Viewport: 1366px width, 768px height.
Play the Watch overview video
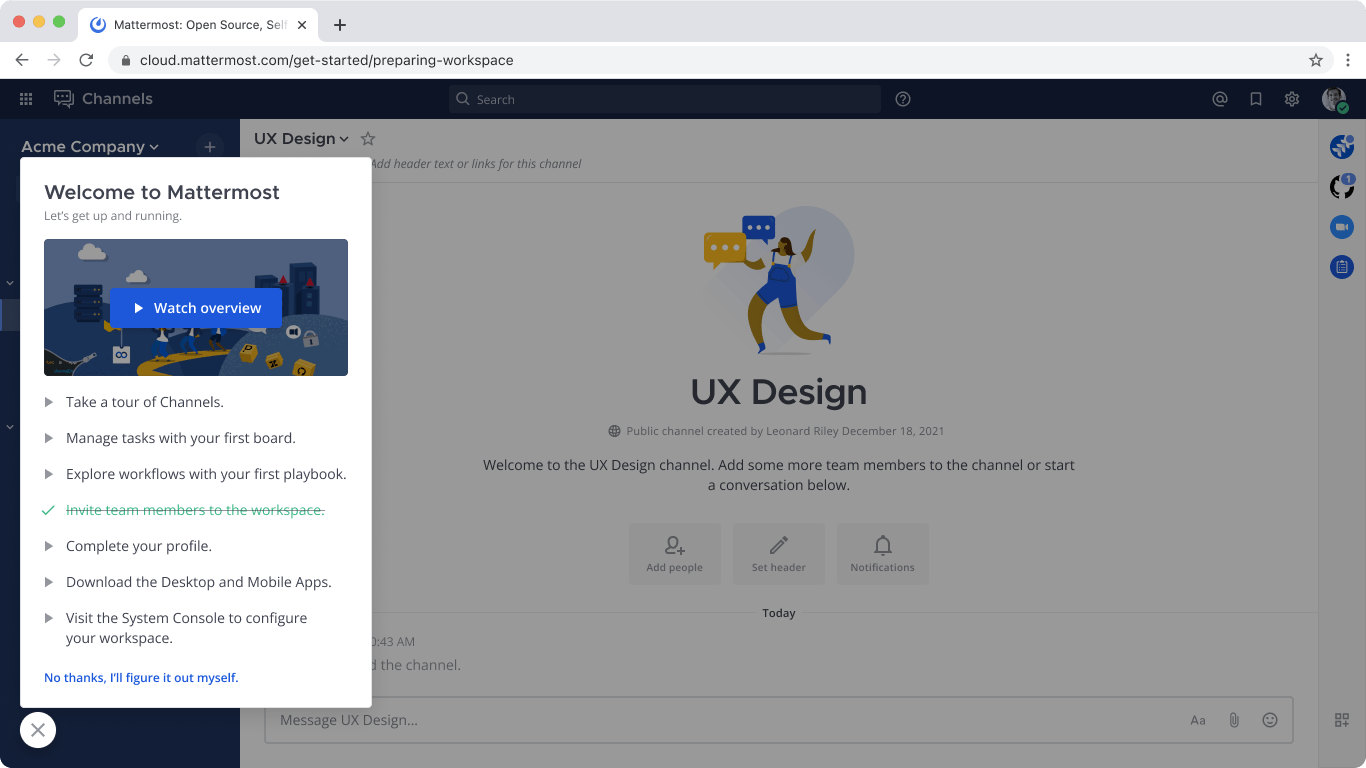pos(196,308)
